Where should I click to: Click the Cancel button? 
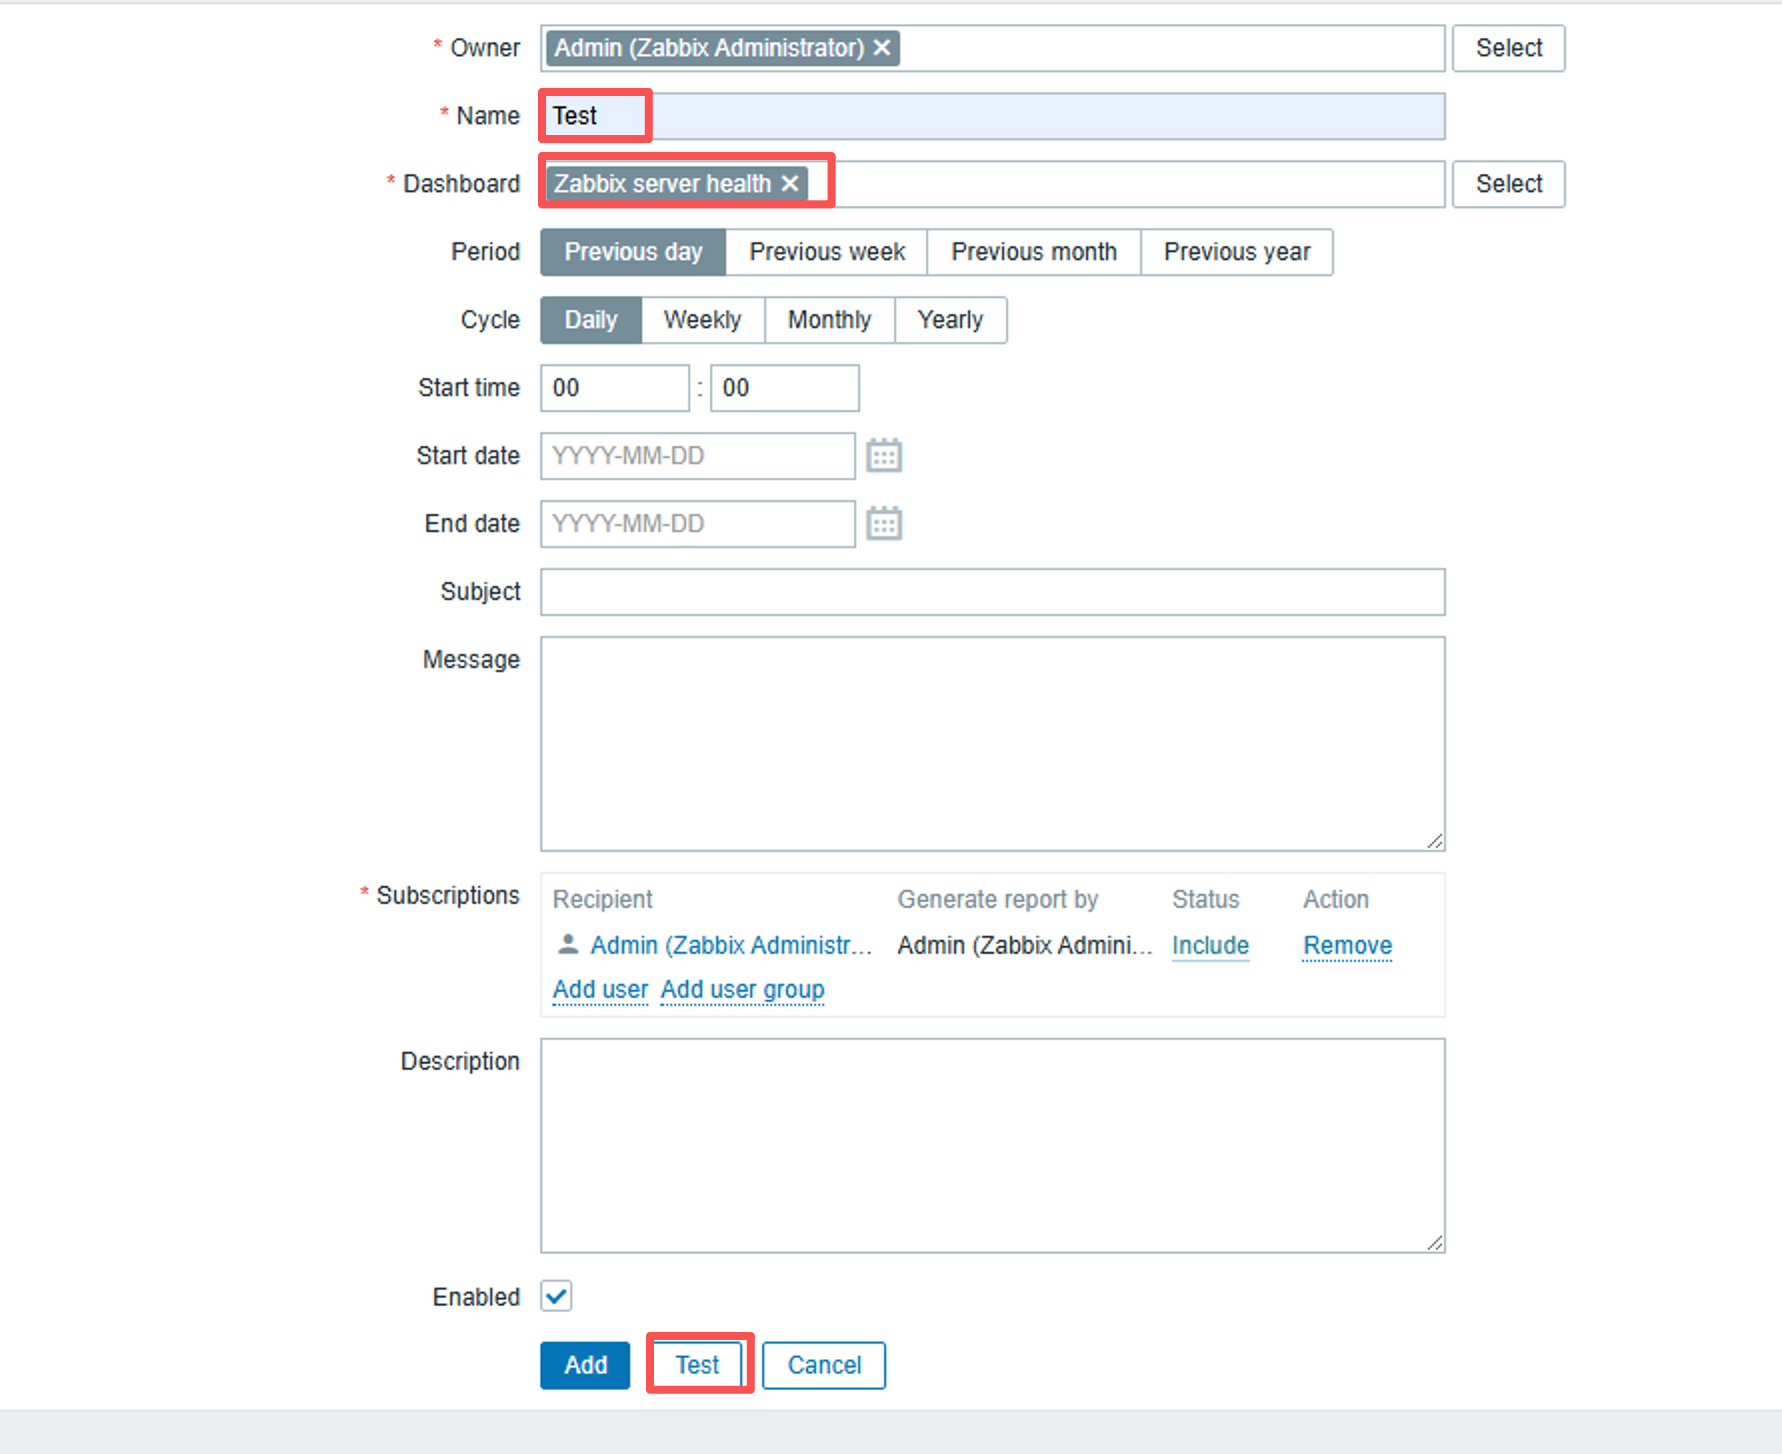(824, 1365)
